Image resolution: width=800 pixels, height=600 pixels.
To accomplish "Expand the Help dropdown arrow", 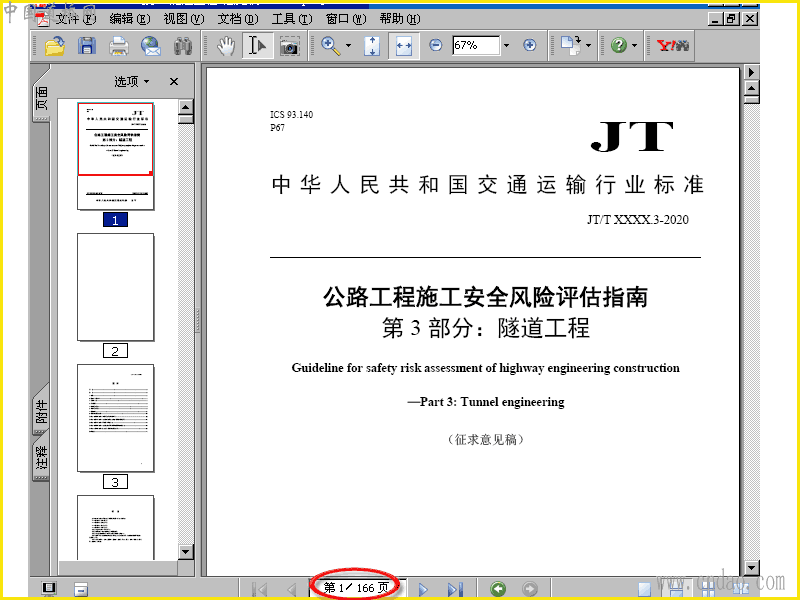I will coord(634,46).
